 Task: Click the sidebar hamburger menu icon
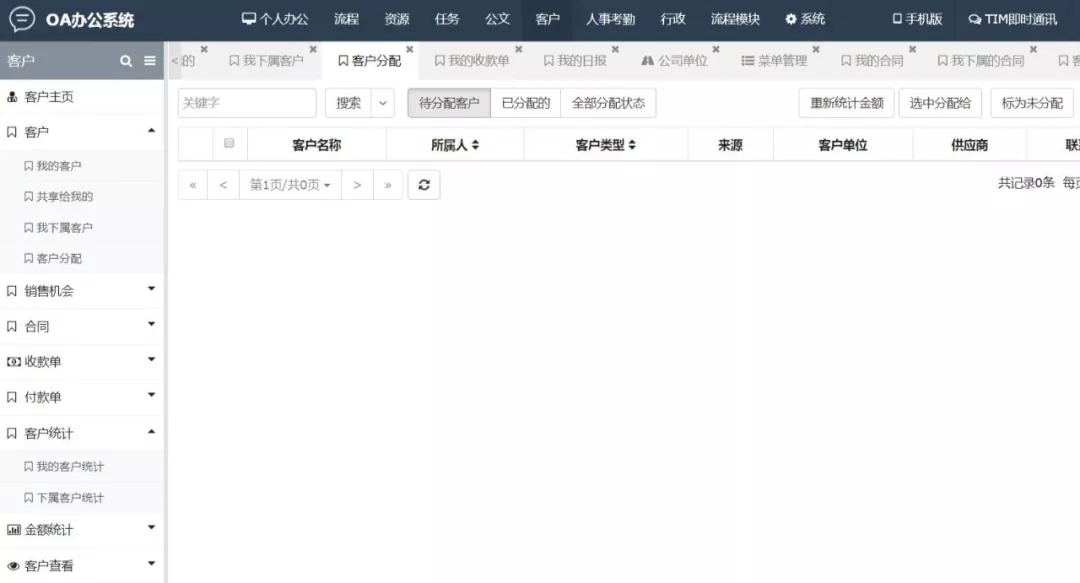tap(150, 61)
